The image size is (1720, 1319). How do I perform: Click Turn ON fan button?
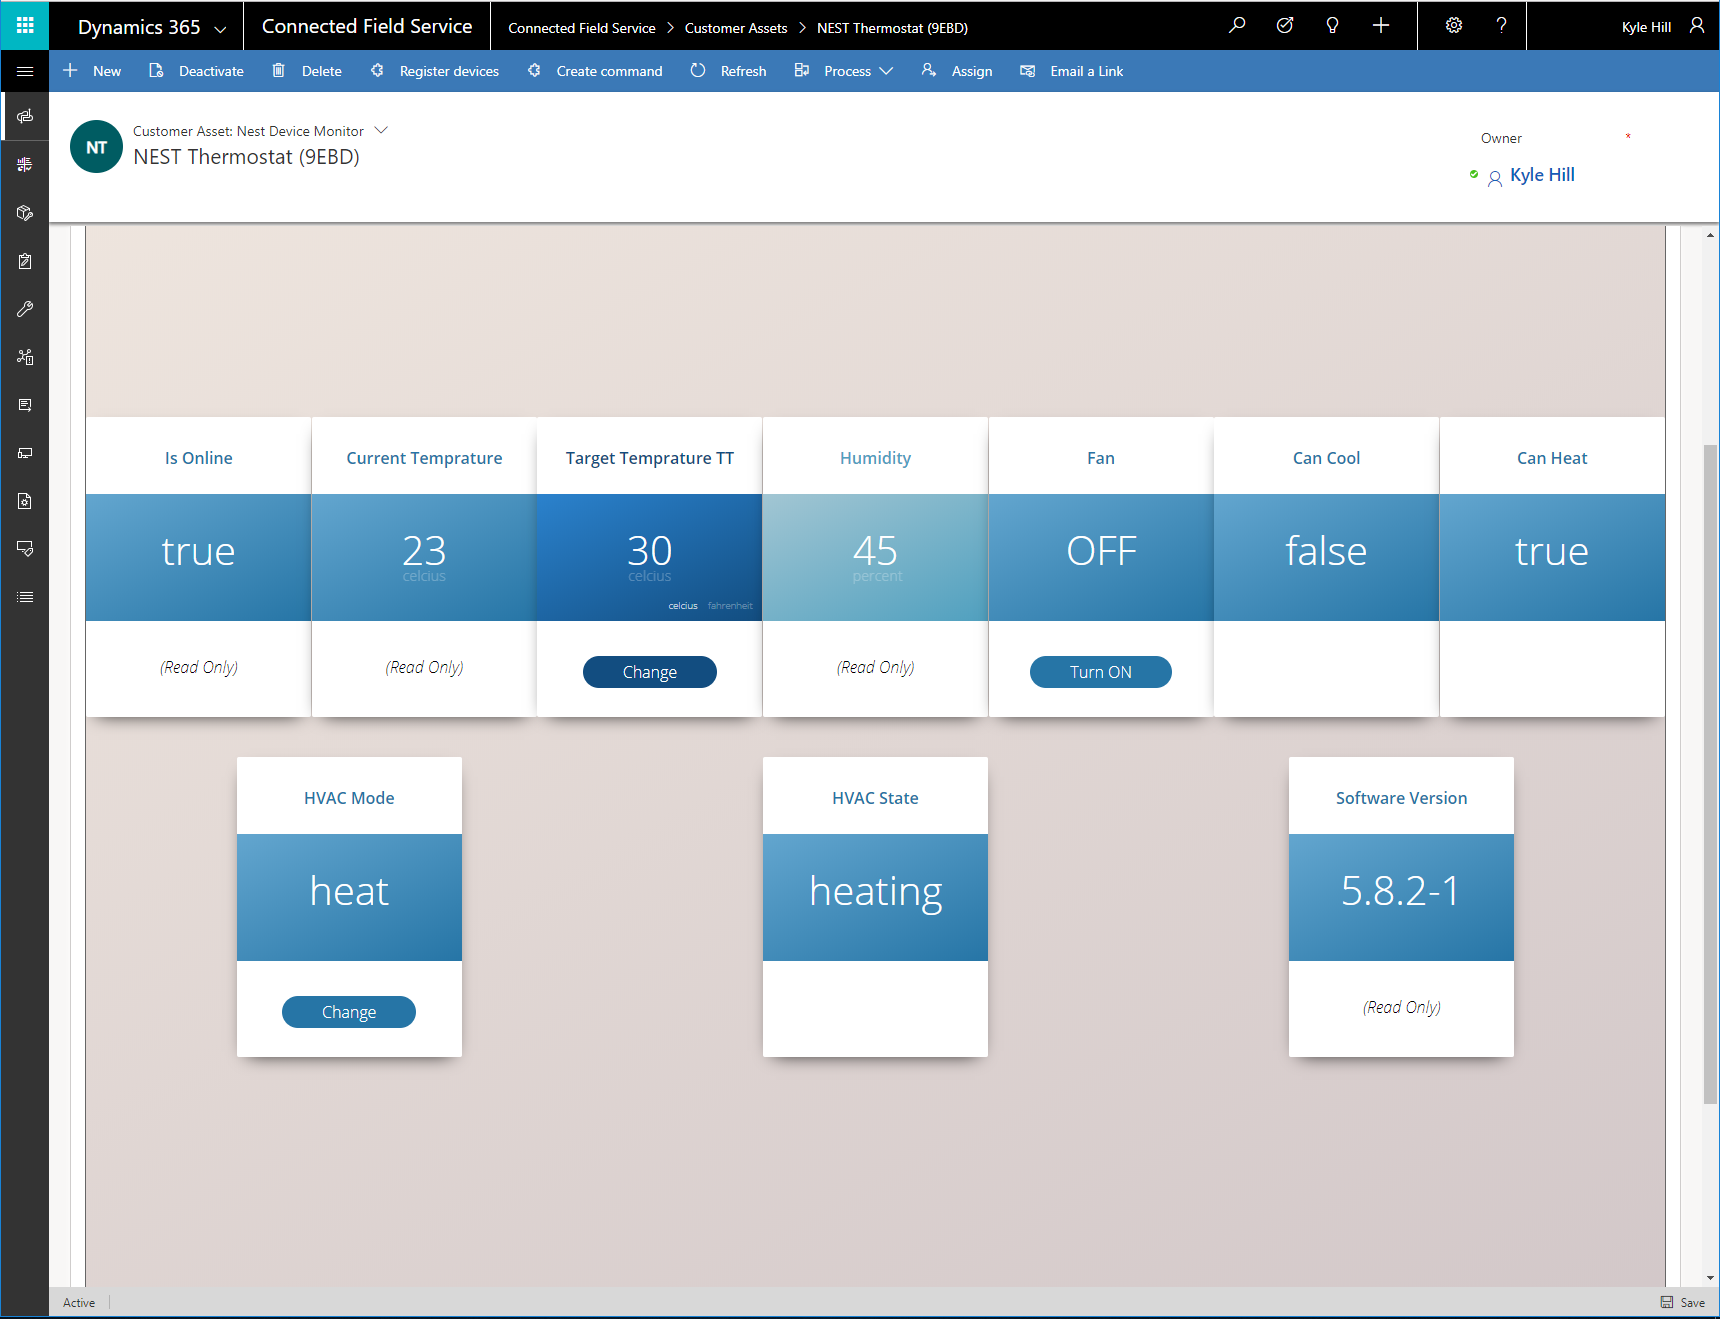(1101, 672)
